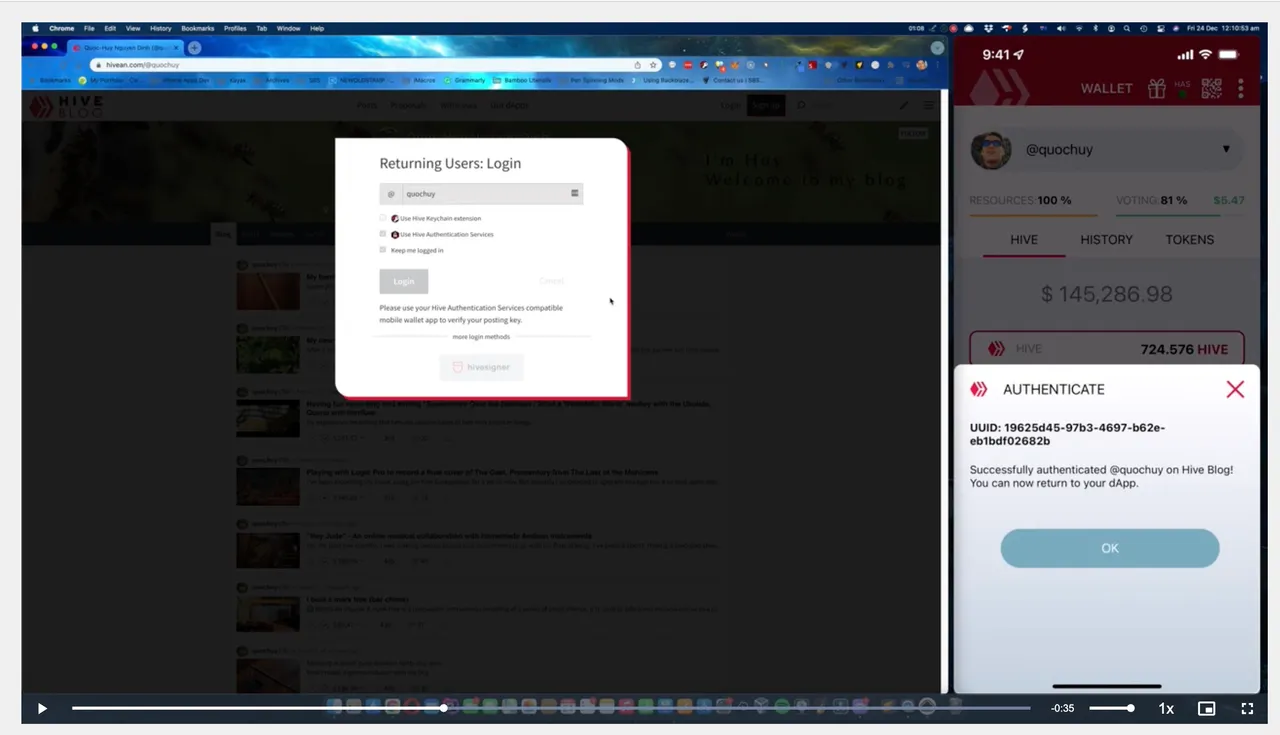The height and width of the screenshot is (735, 1280).
Task: Open the Help menu in the menu bar
Action: pos(317,28)
